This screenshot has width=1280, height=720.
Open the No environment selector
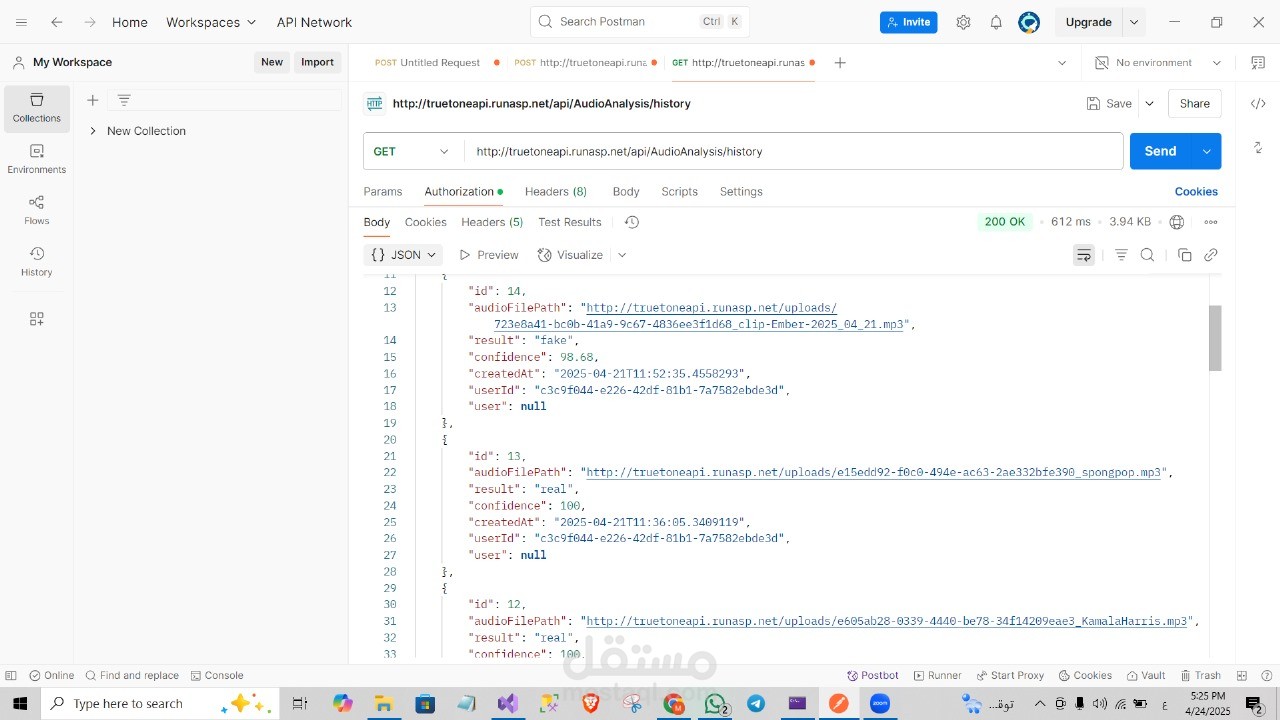tap(1158, 63)
